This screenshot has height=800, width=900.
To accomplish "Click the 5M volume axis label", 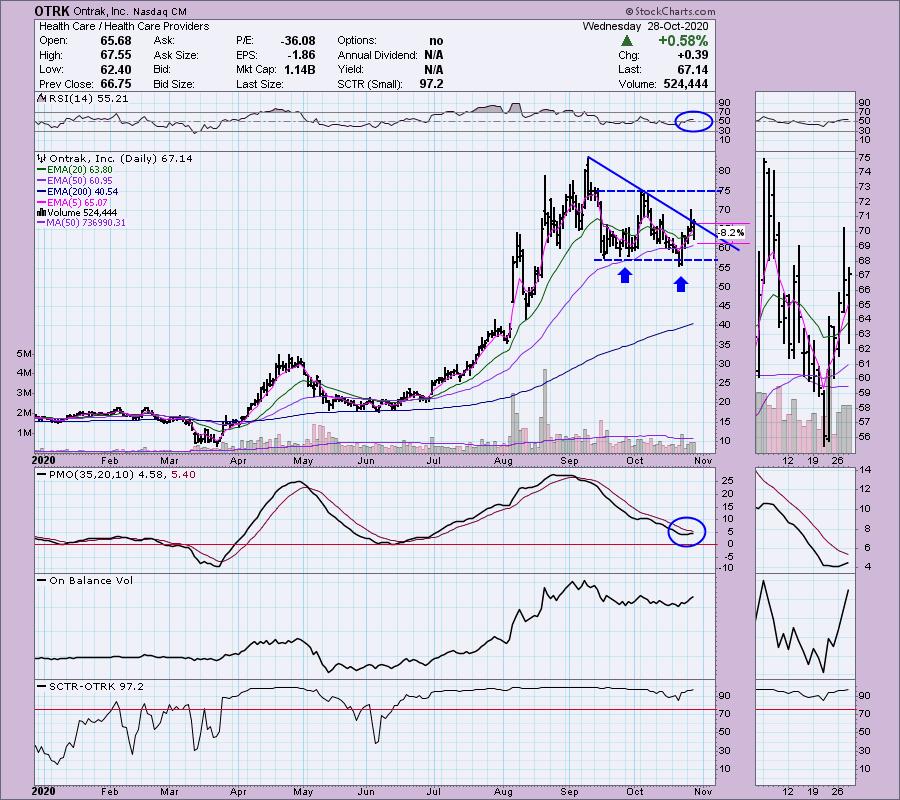I will coord(24,354).
